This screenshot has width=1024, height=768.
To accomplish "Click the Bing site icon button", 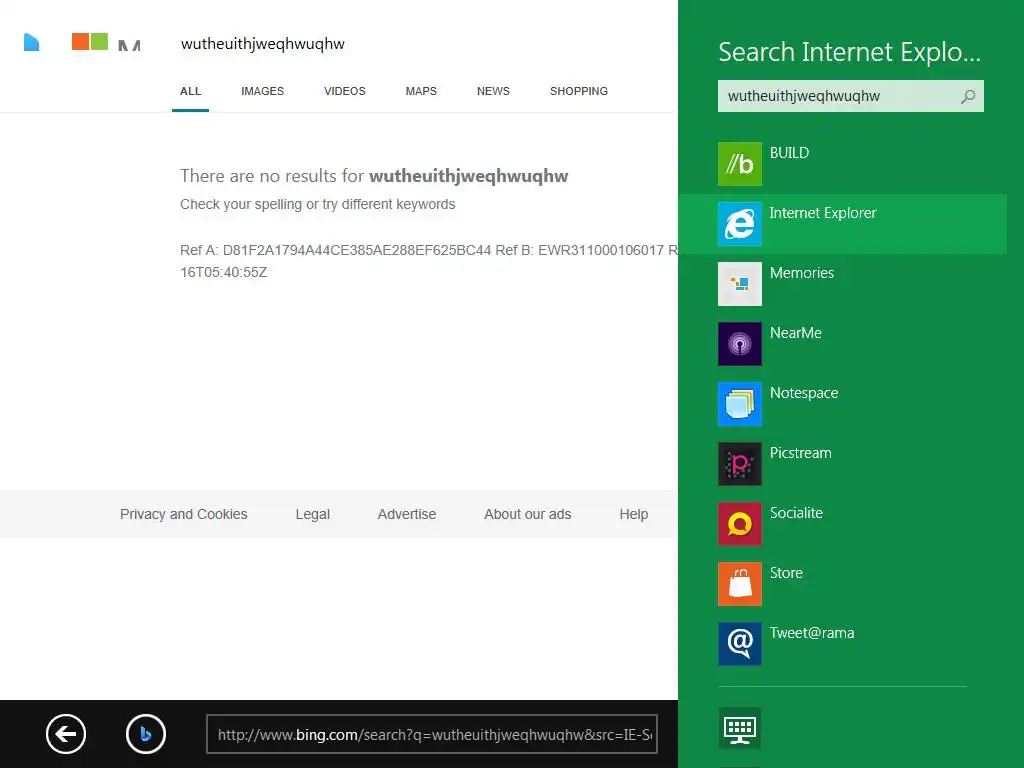I will click(146, 734).
